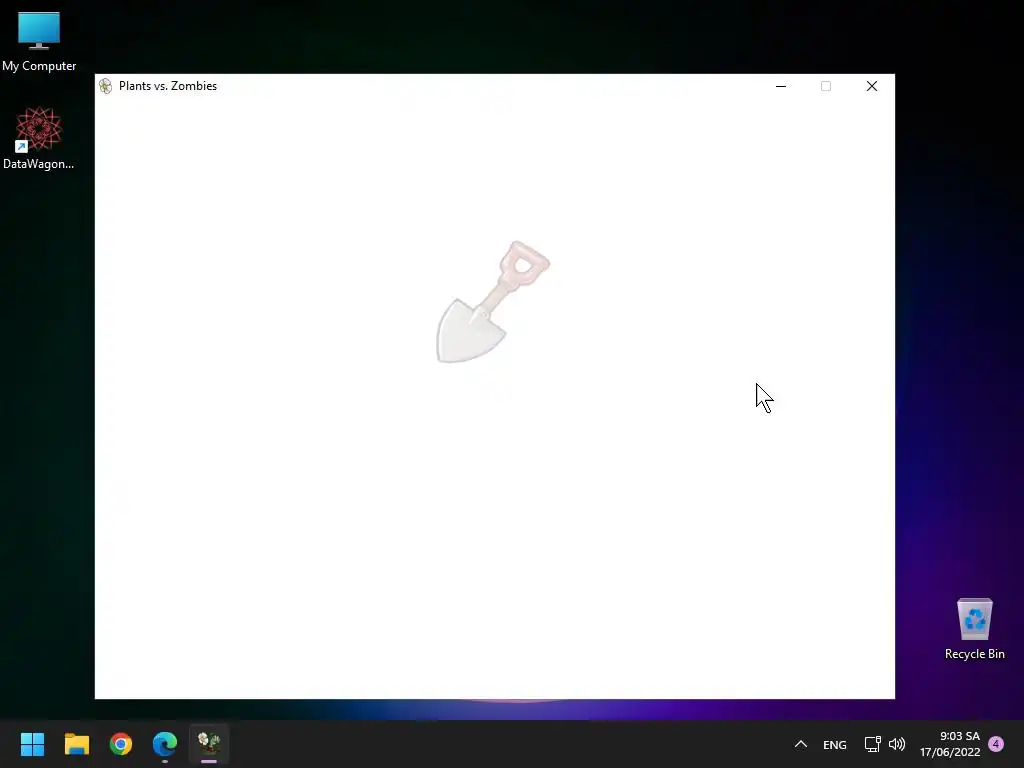
Task: Expand the hidden system tray icons chevron
Action: tap(801, 744)
